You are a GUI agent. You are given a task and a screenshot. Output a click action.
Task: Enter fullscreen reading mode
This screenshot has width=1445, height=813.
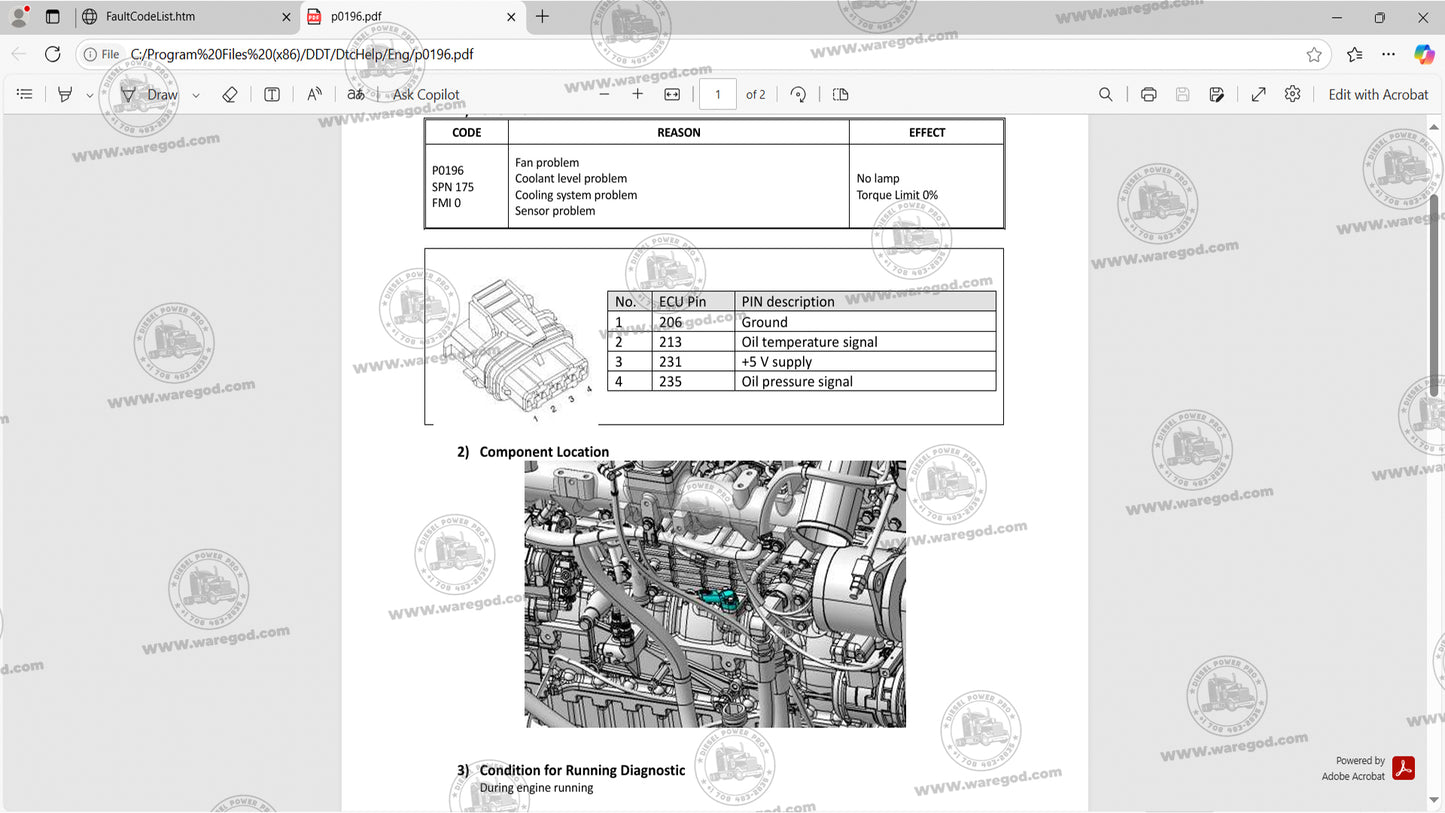pyautogui.click(x=1258, y=94)
